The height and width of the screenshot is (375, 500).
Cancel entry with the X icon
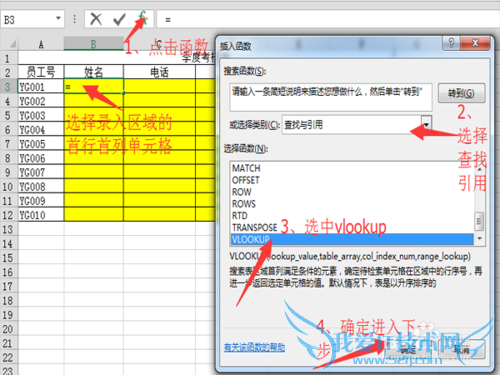[96, 19]
